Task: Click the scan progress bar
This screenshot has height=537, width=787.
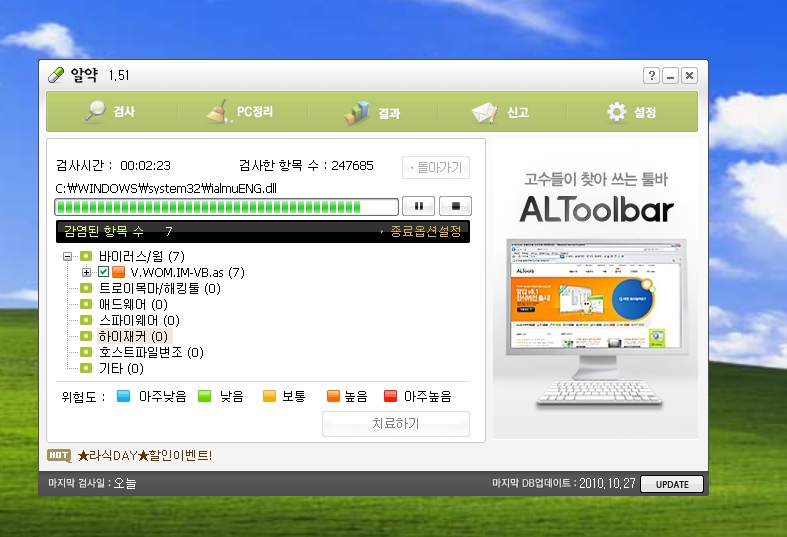Action: [x=226, y=207]
